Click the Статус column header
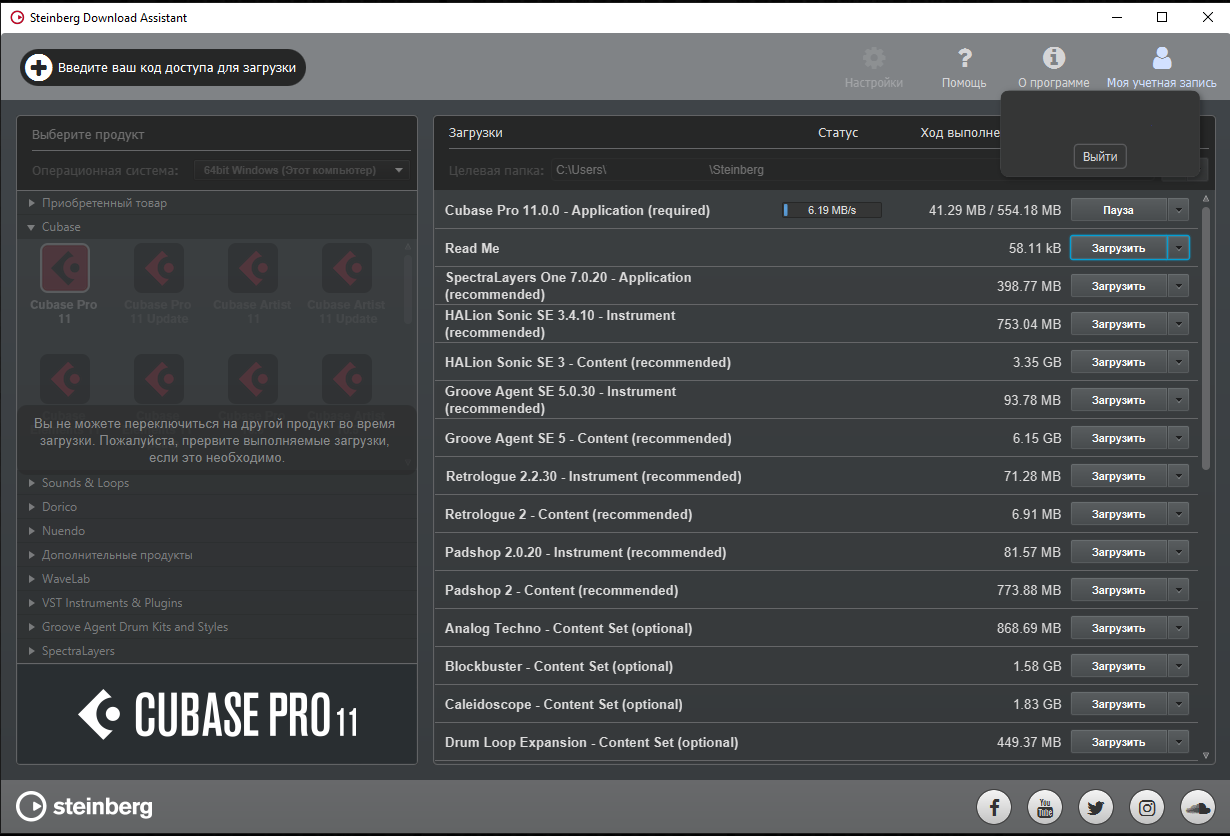Viewport: 1230px width, 836px height. point(838,132)
